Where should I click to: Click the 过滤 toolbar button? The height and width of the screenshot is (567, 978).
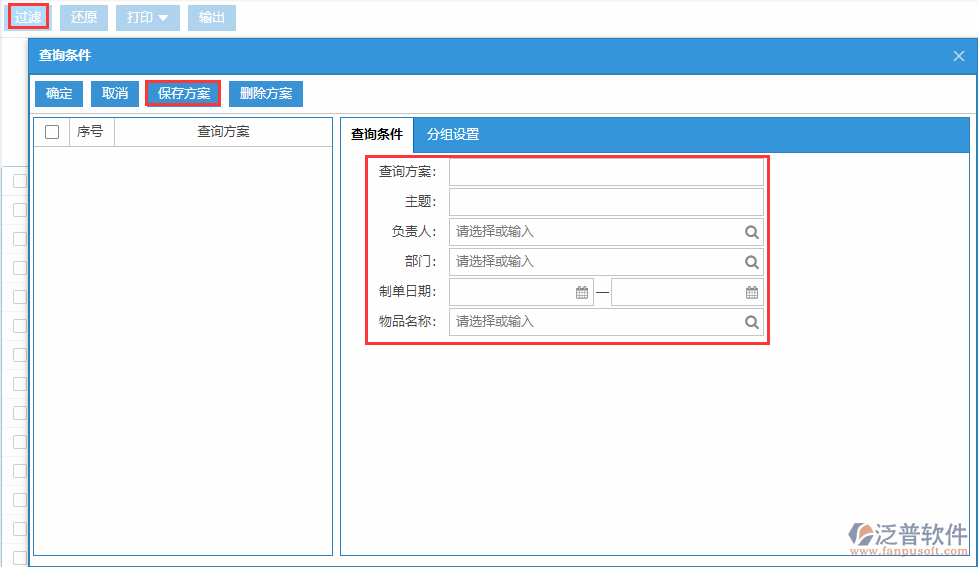[28, 17]
